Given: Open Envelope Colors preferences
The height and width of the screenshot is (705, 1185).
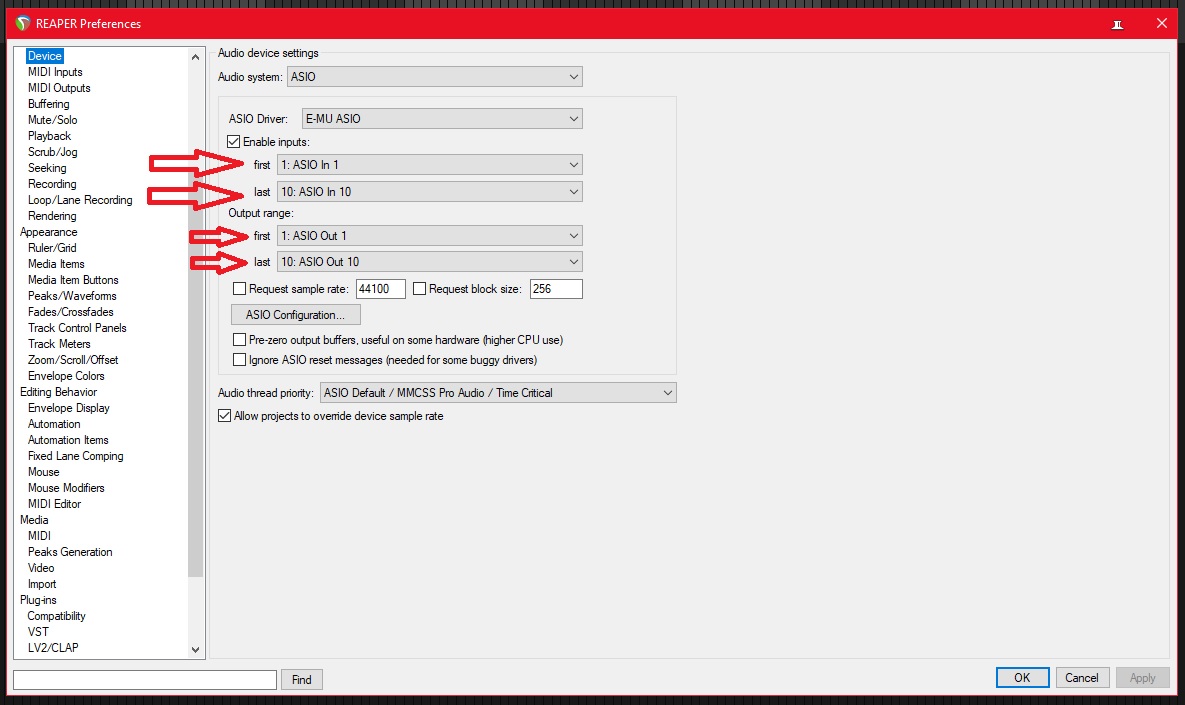Looking at the screenshot, I should [66, 376].
